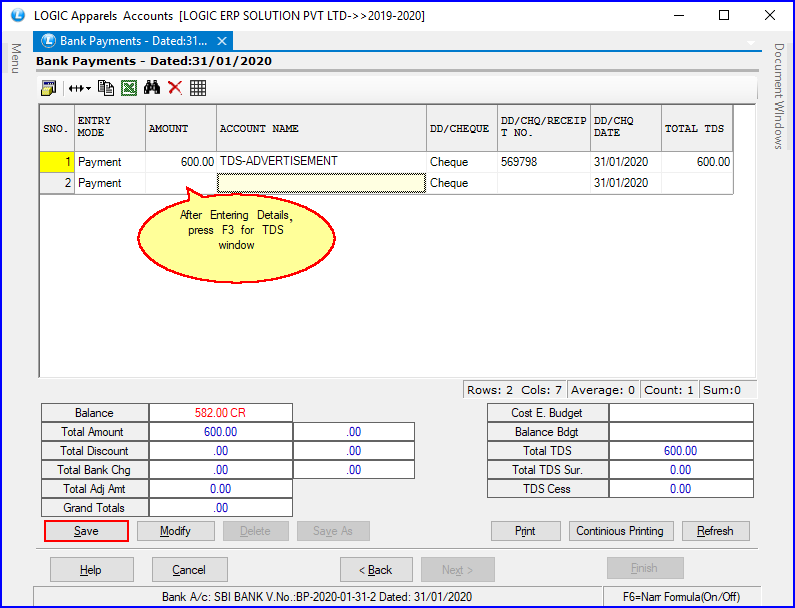Viewport: 795px width, 608px height.
Task: Close the Bank Payments tab
Action: pyautogui.click(x=222, y=41)
